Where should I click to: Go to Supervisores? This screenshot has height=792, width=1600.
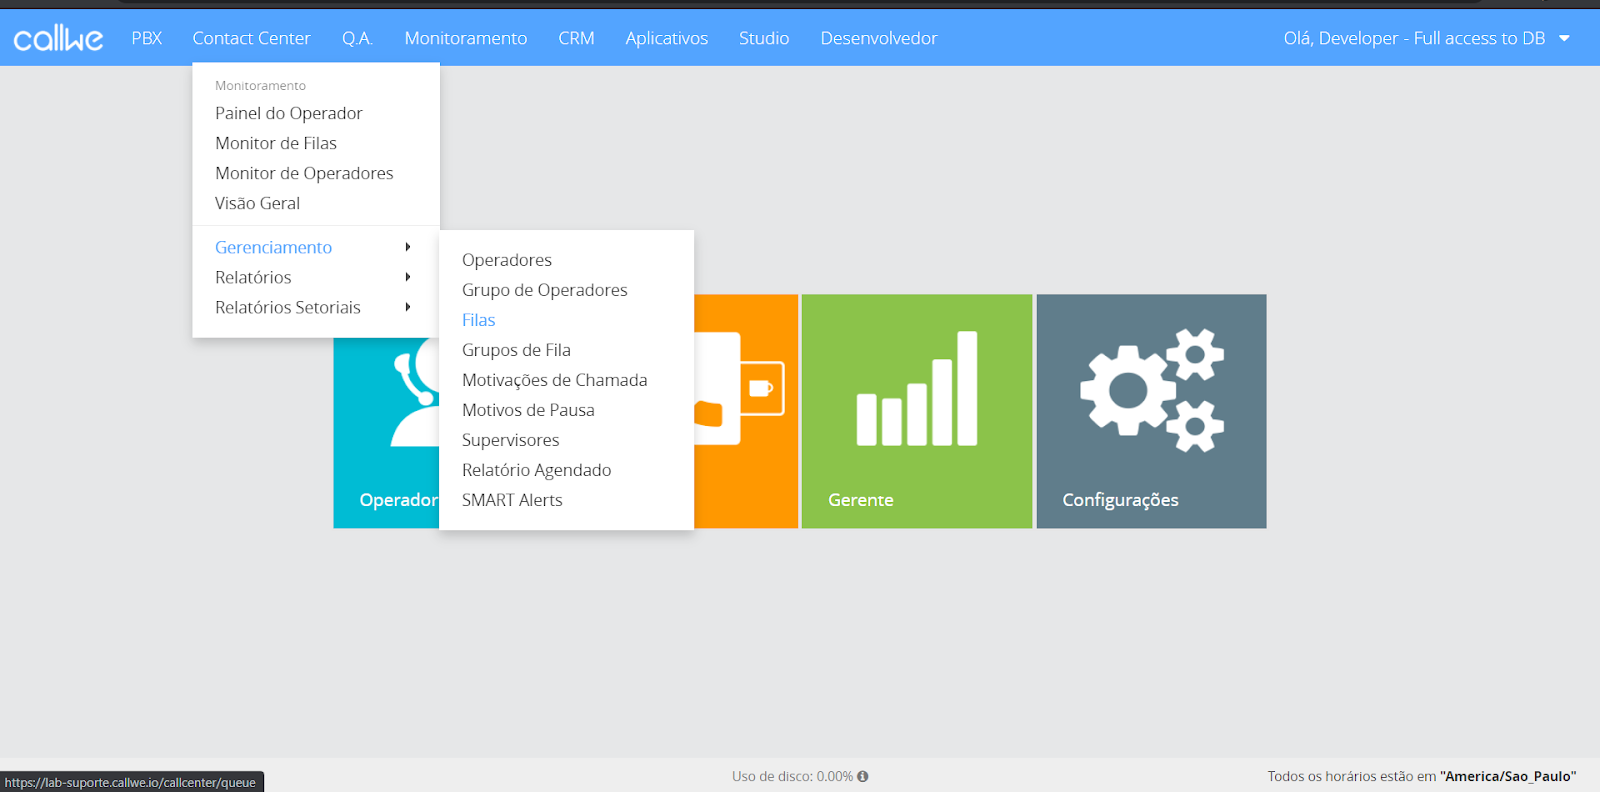(510, 440)
